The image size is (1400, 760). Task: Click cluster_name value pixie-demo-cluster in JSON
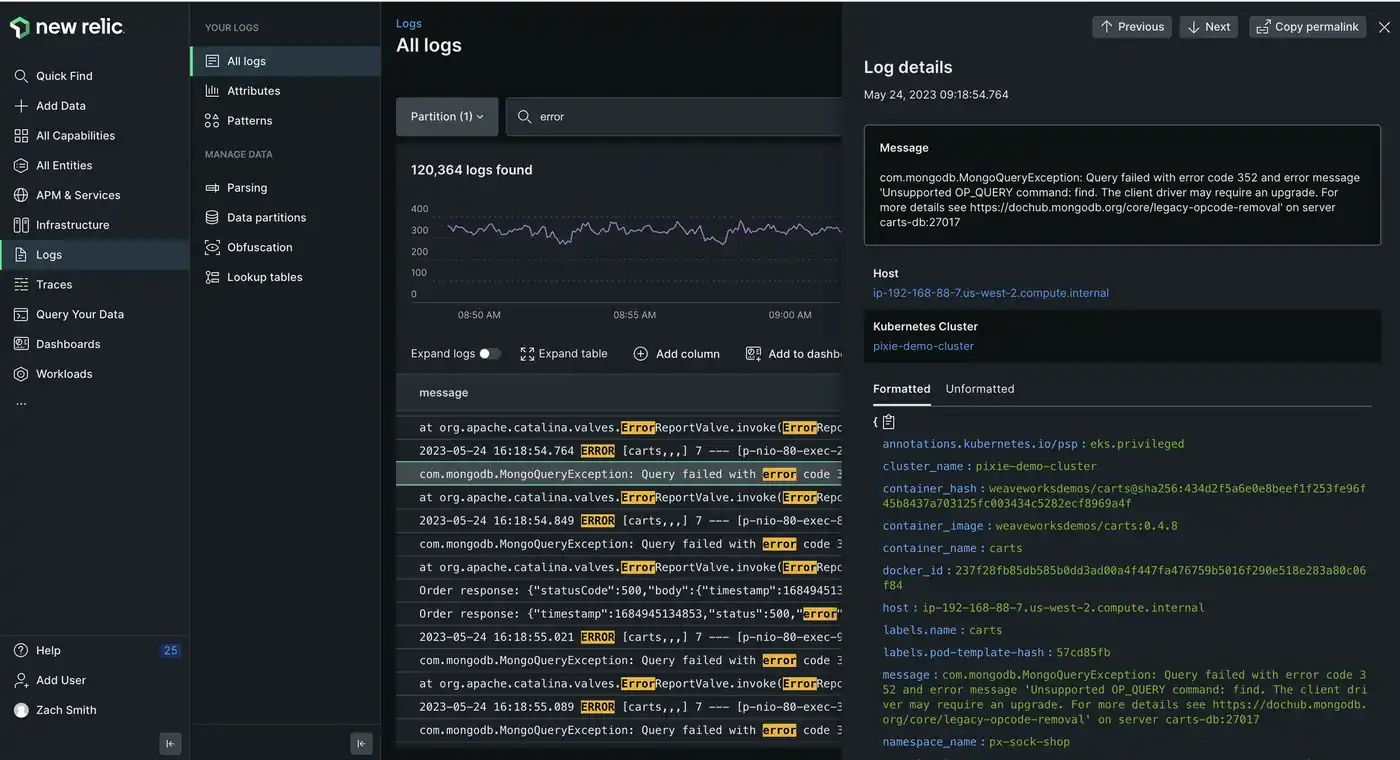[1036, 466]
